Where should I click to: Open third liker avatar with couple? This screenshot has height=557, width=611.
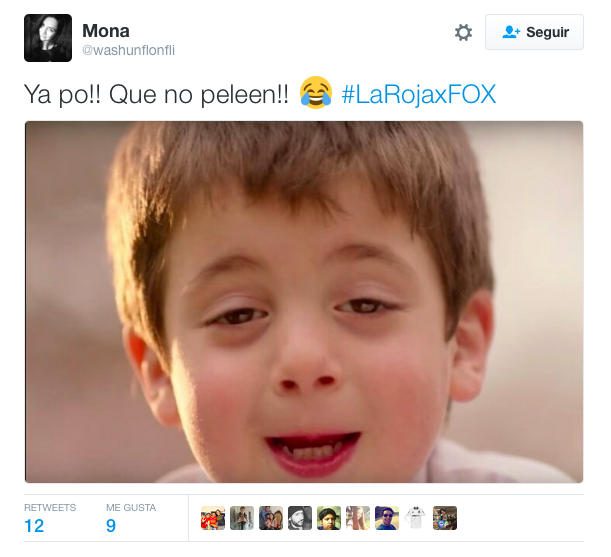(271, 518)
